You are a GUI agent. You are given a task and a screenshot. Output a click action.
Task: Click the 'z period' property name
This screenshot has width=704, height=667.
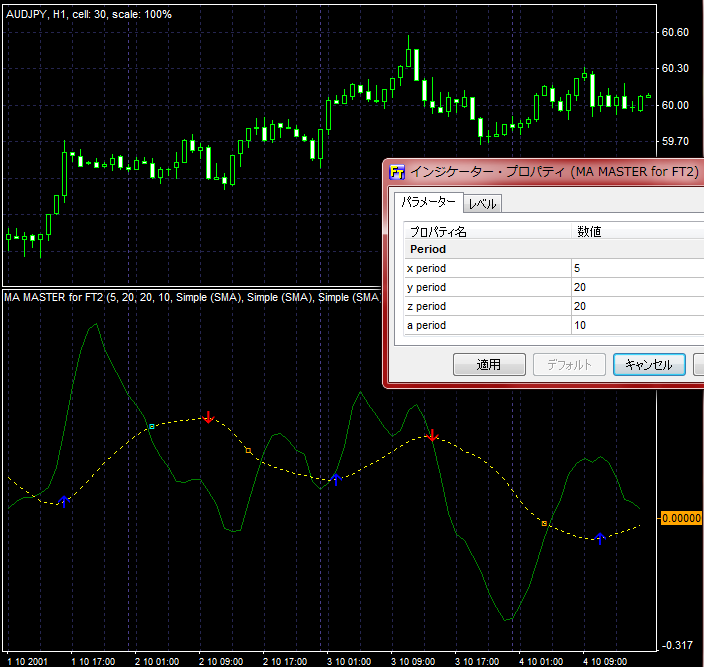[427, 306]
